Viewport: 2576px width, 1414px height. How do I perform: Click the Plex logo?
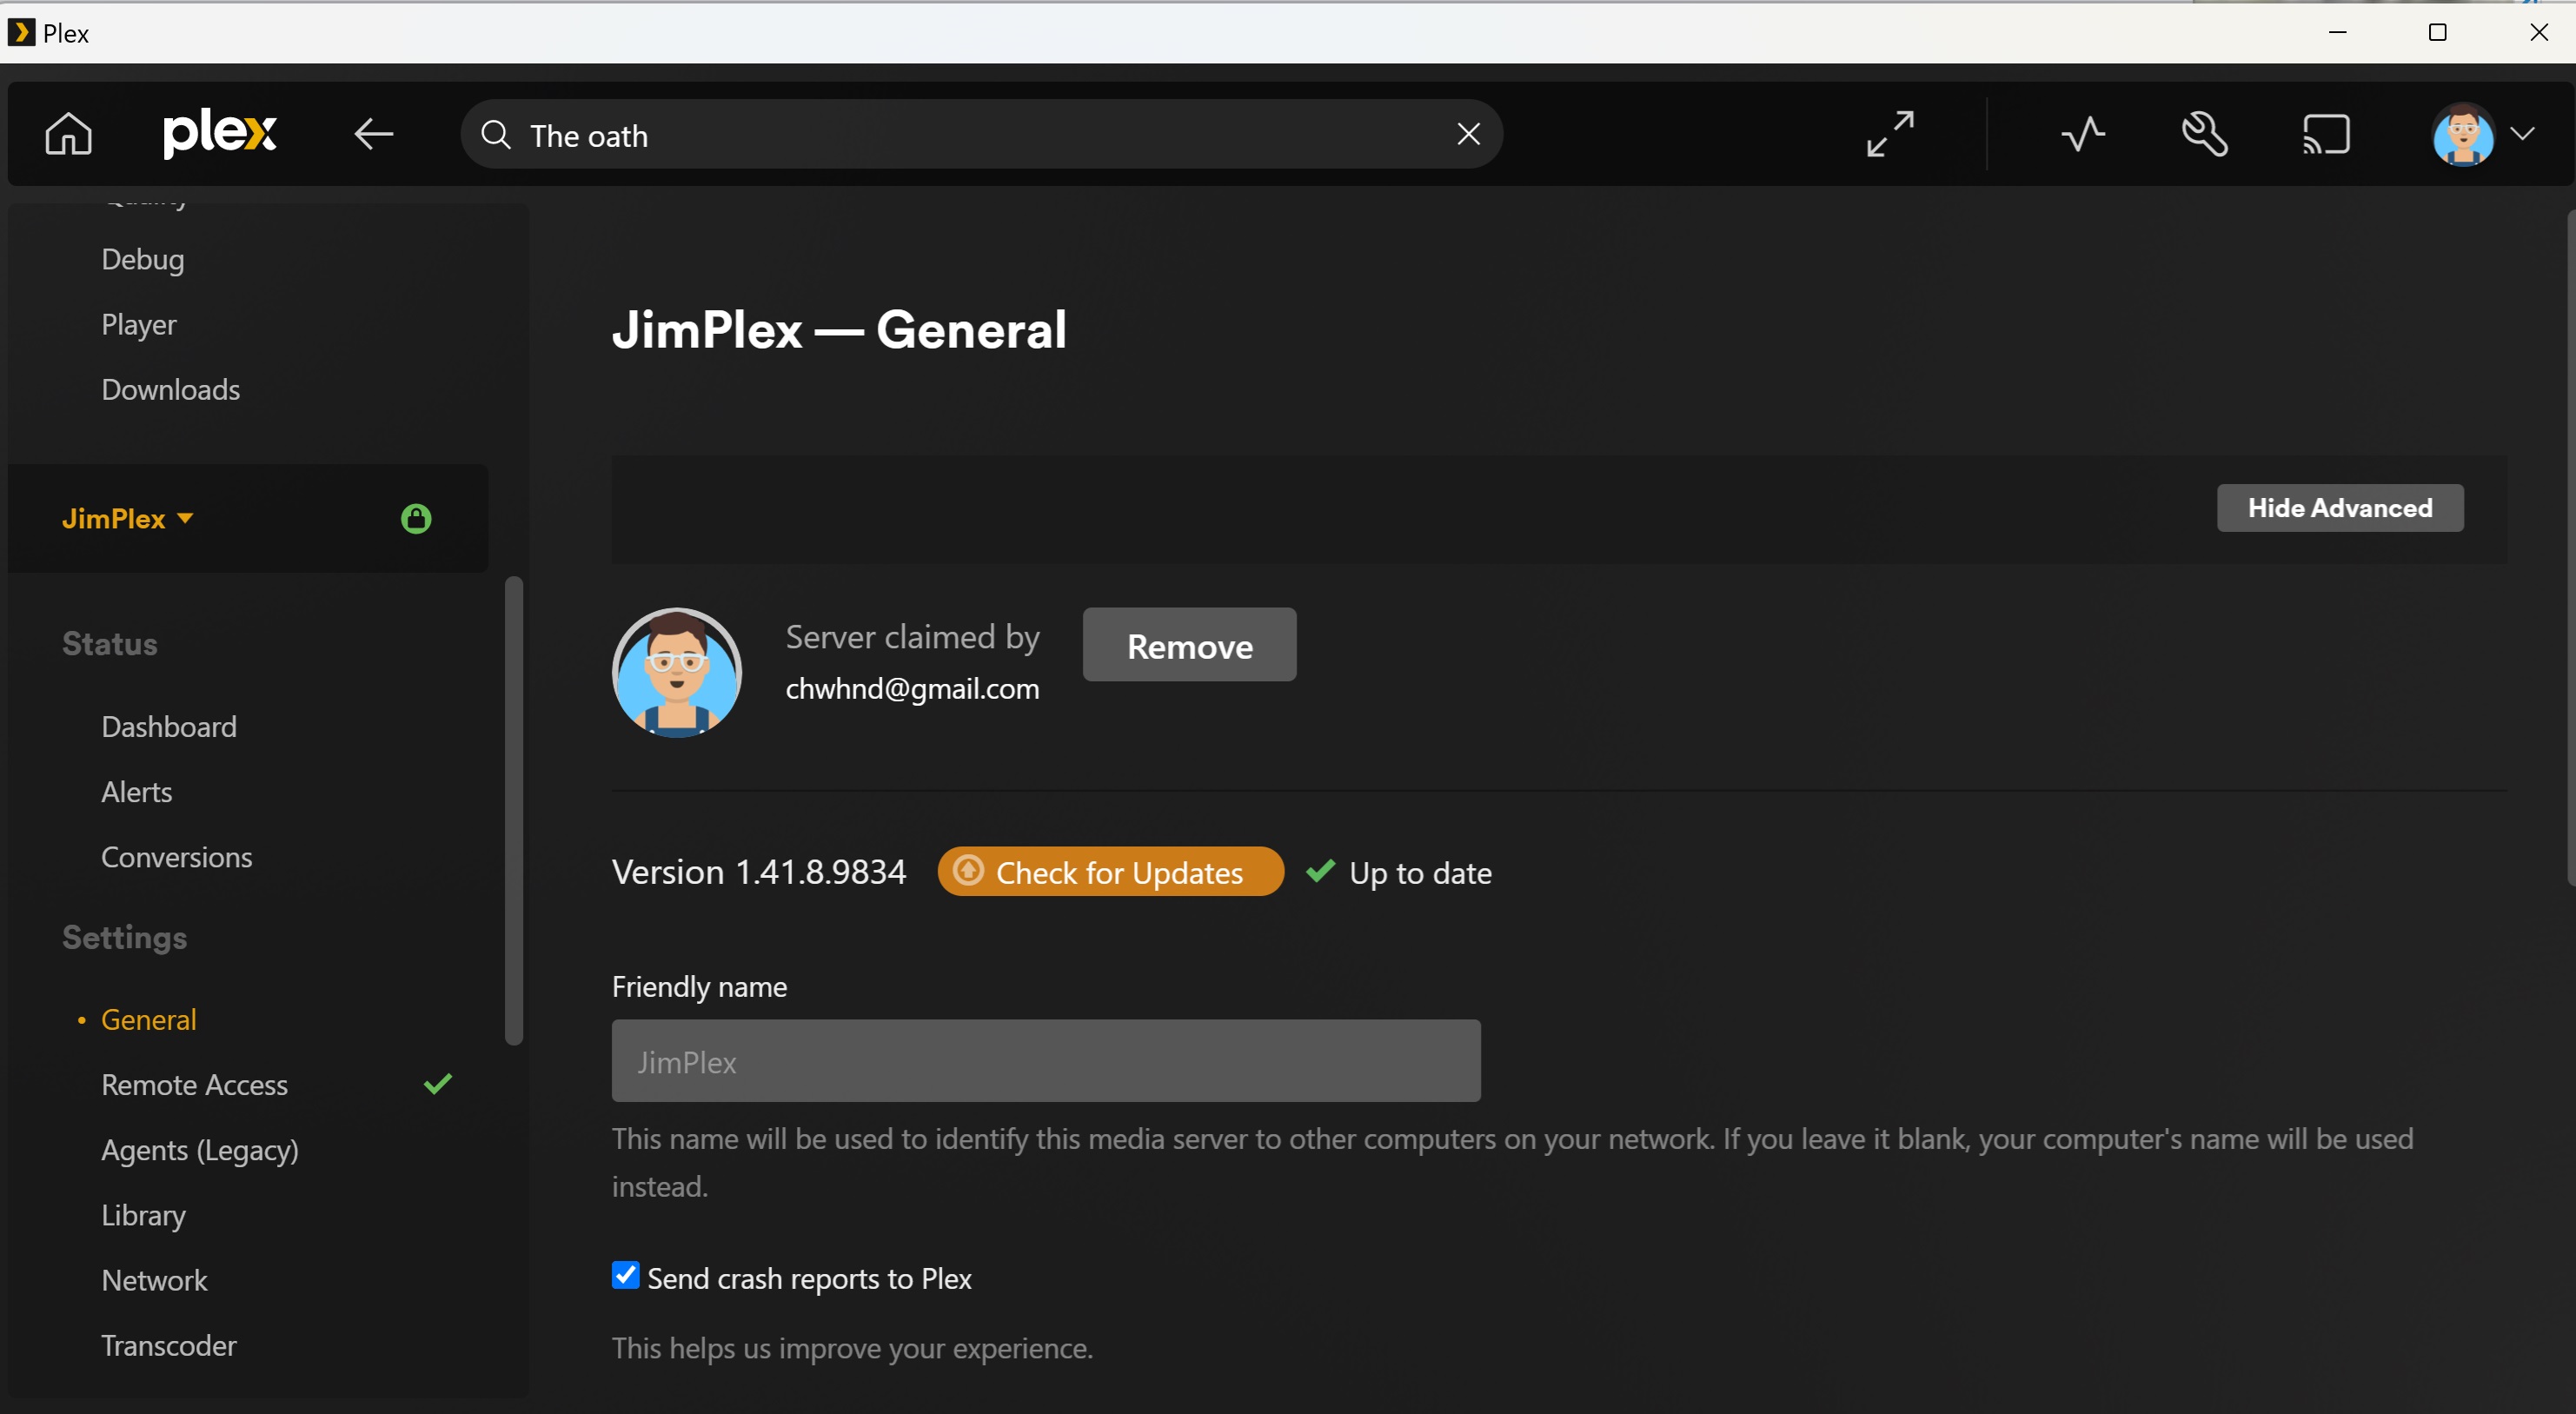[x=219, y=134]
